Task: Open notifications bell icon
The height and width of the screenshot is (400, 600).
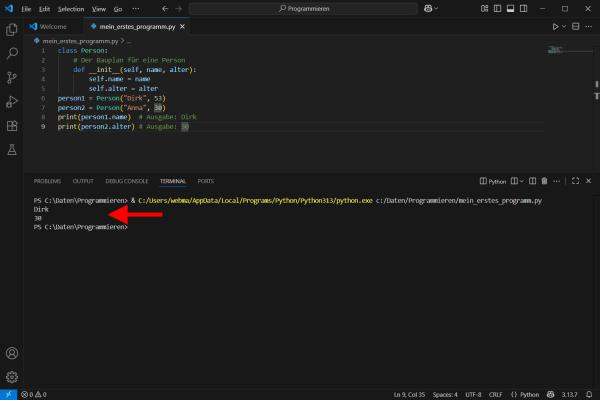Action: [589, 395]
